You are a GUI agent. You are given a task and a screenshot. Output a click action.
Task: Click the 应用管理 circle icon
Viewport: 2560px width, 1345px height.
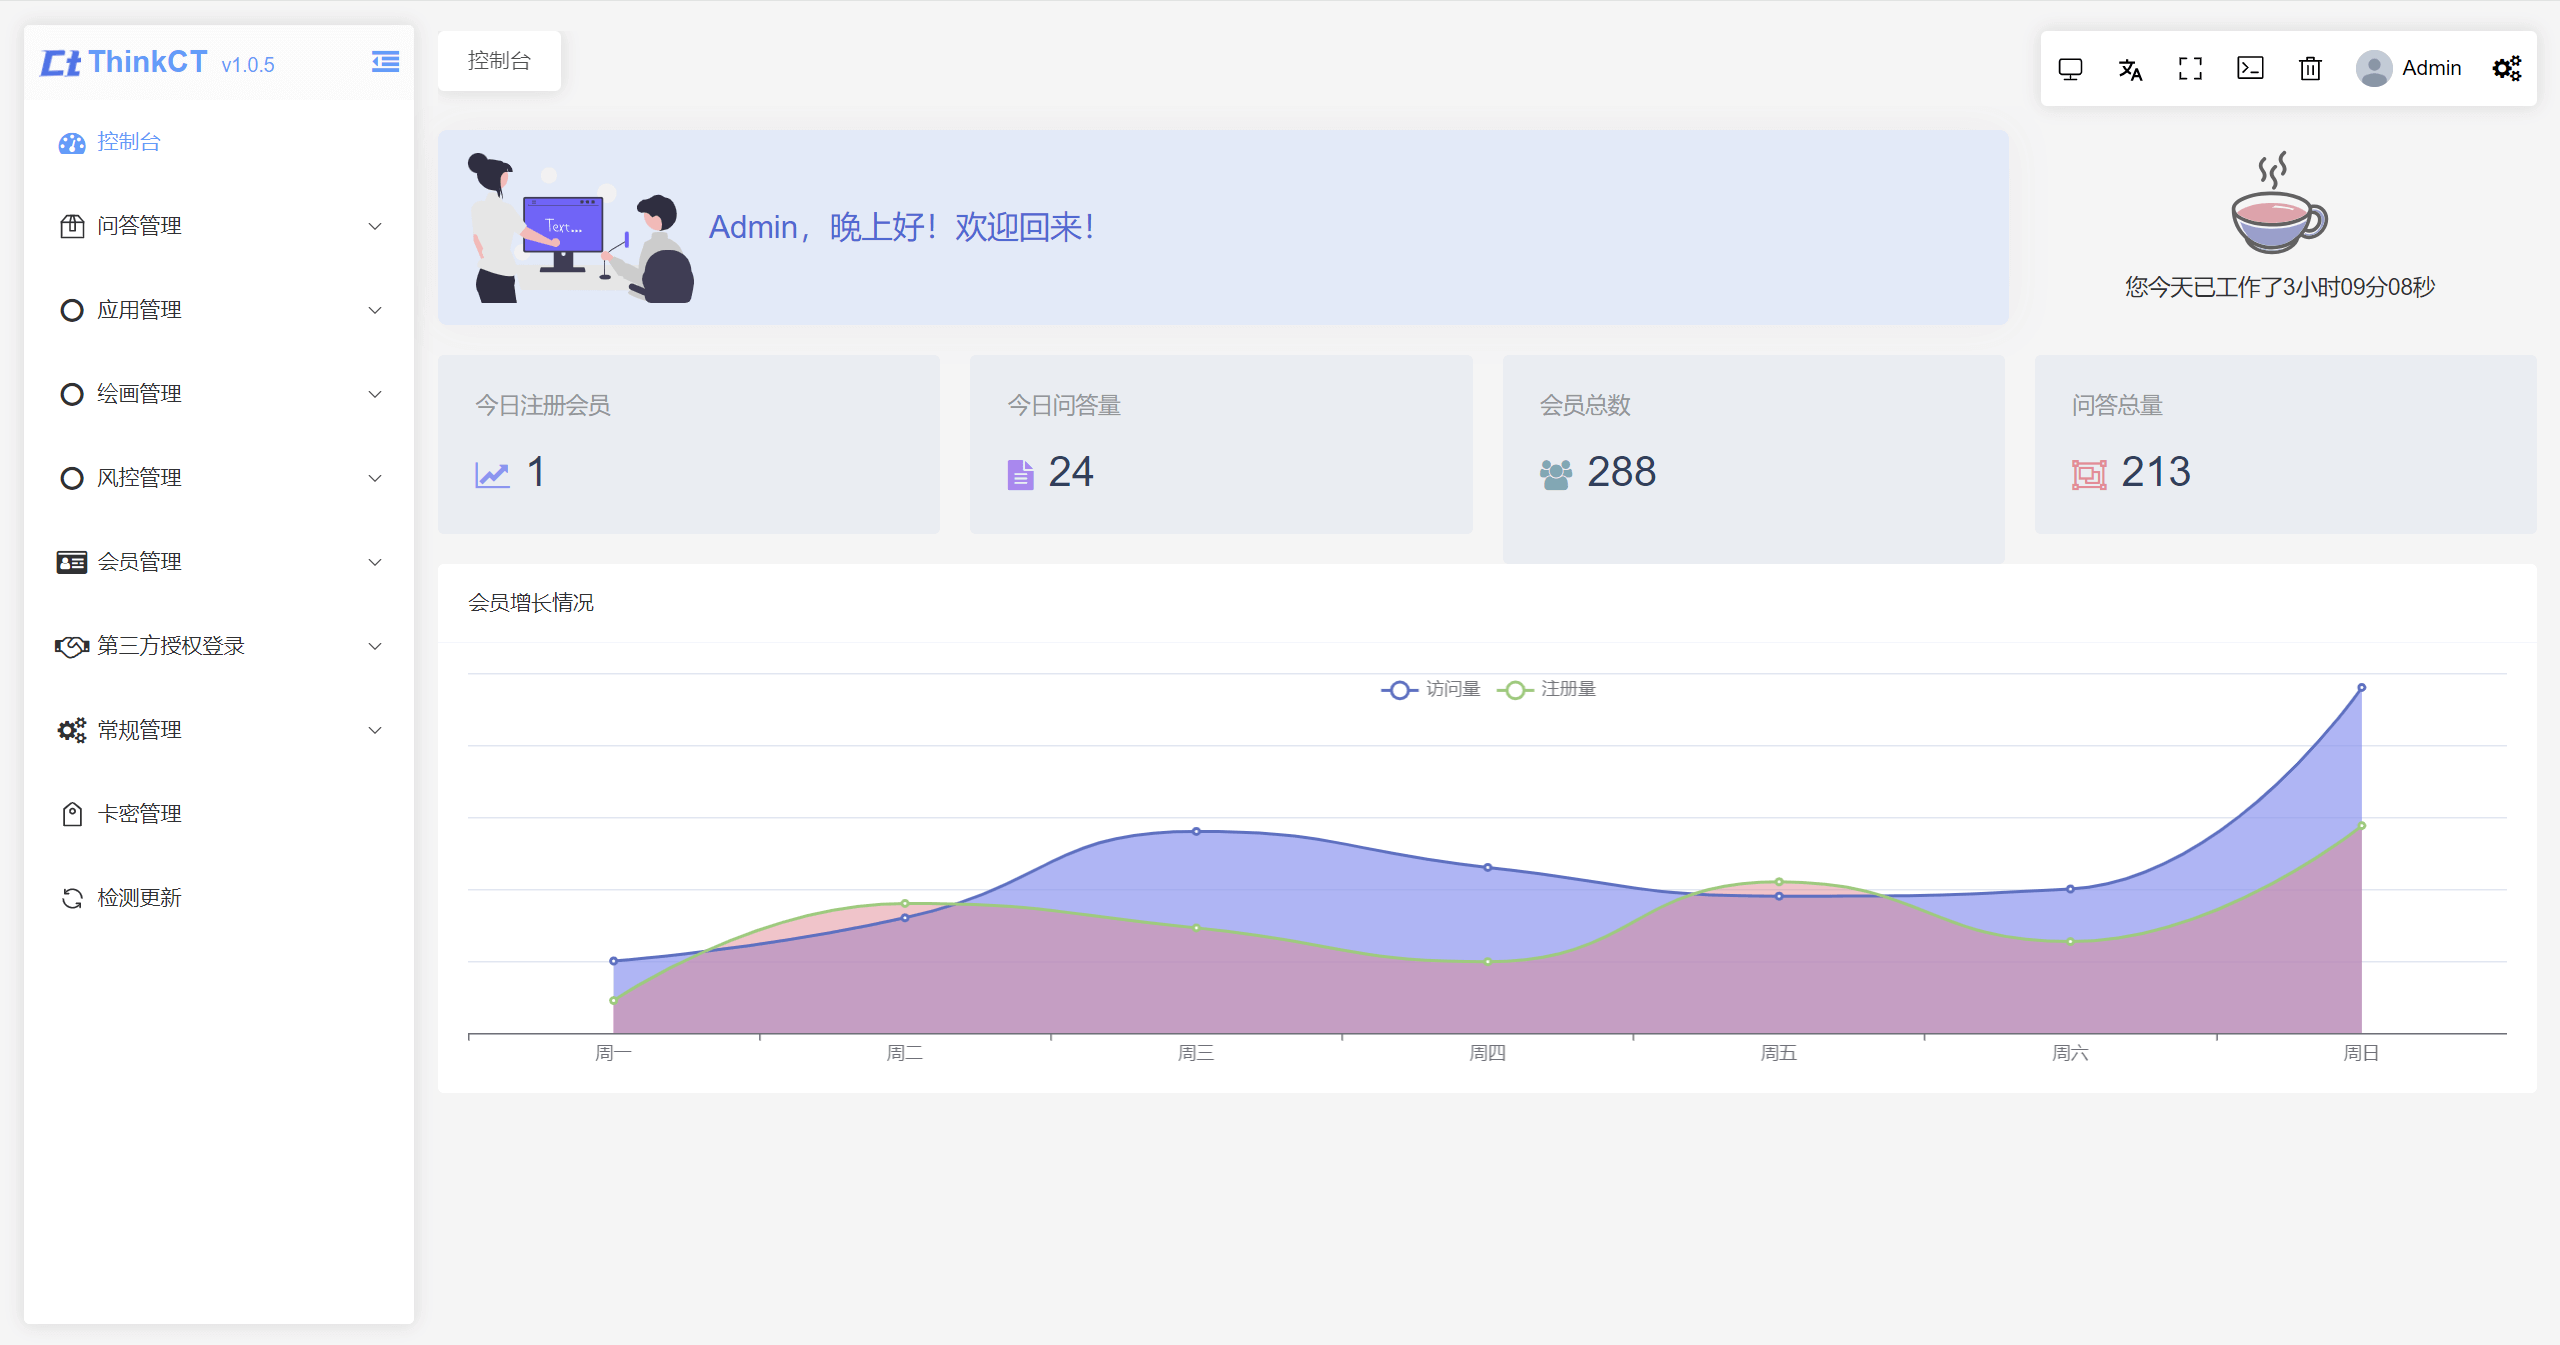[x=72, y=310]
